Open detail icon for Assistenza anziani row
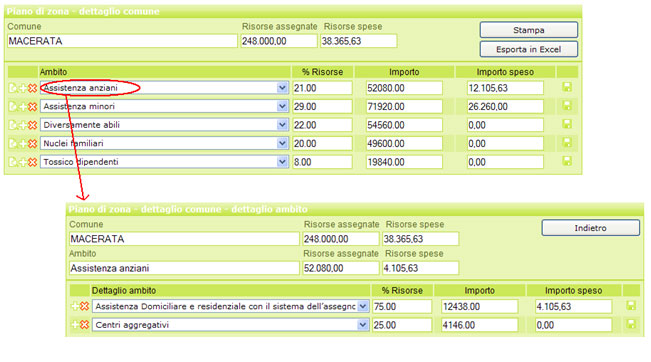 point(13,88)
